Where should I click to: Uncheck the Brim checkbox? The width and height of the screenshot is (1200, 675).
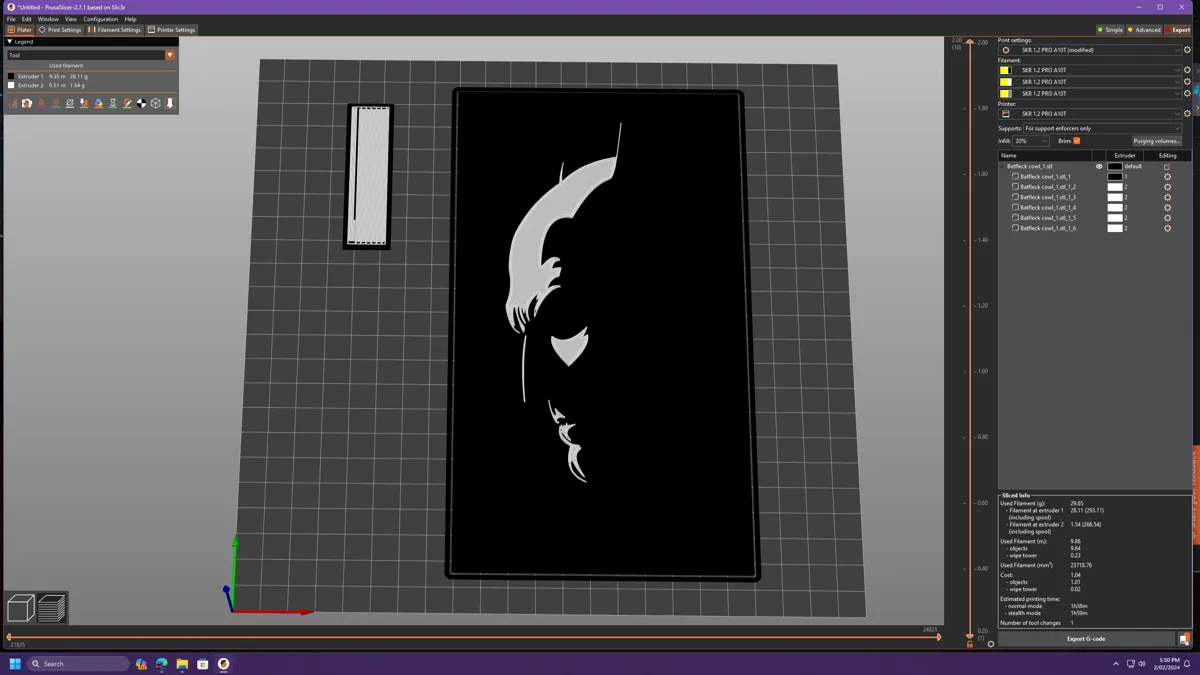(1077, 141)
